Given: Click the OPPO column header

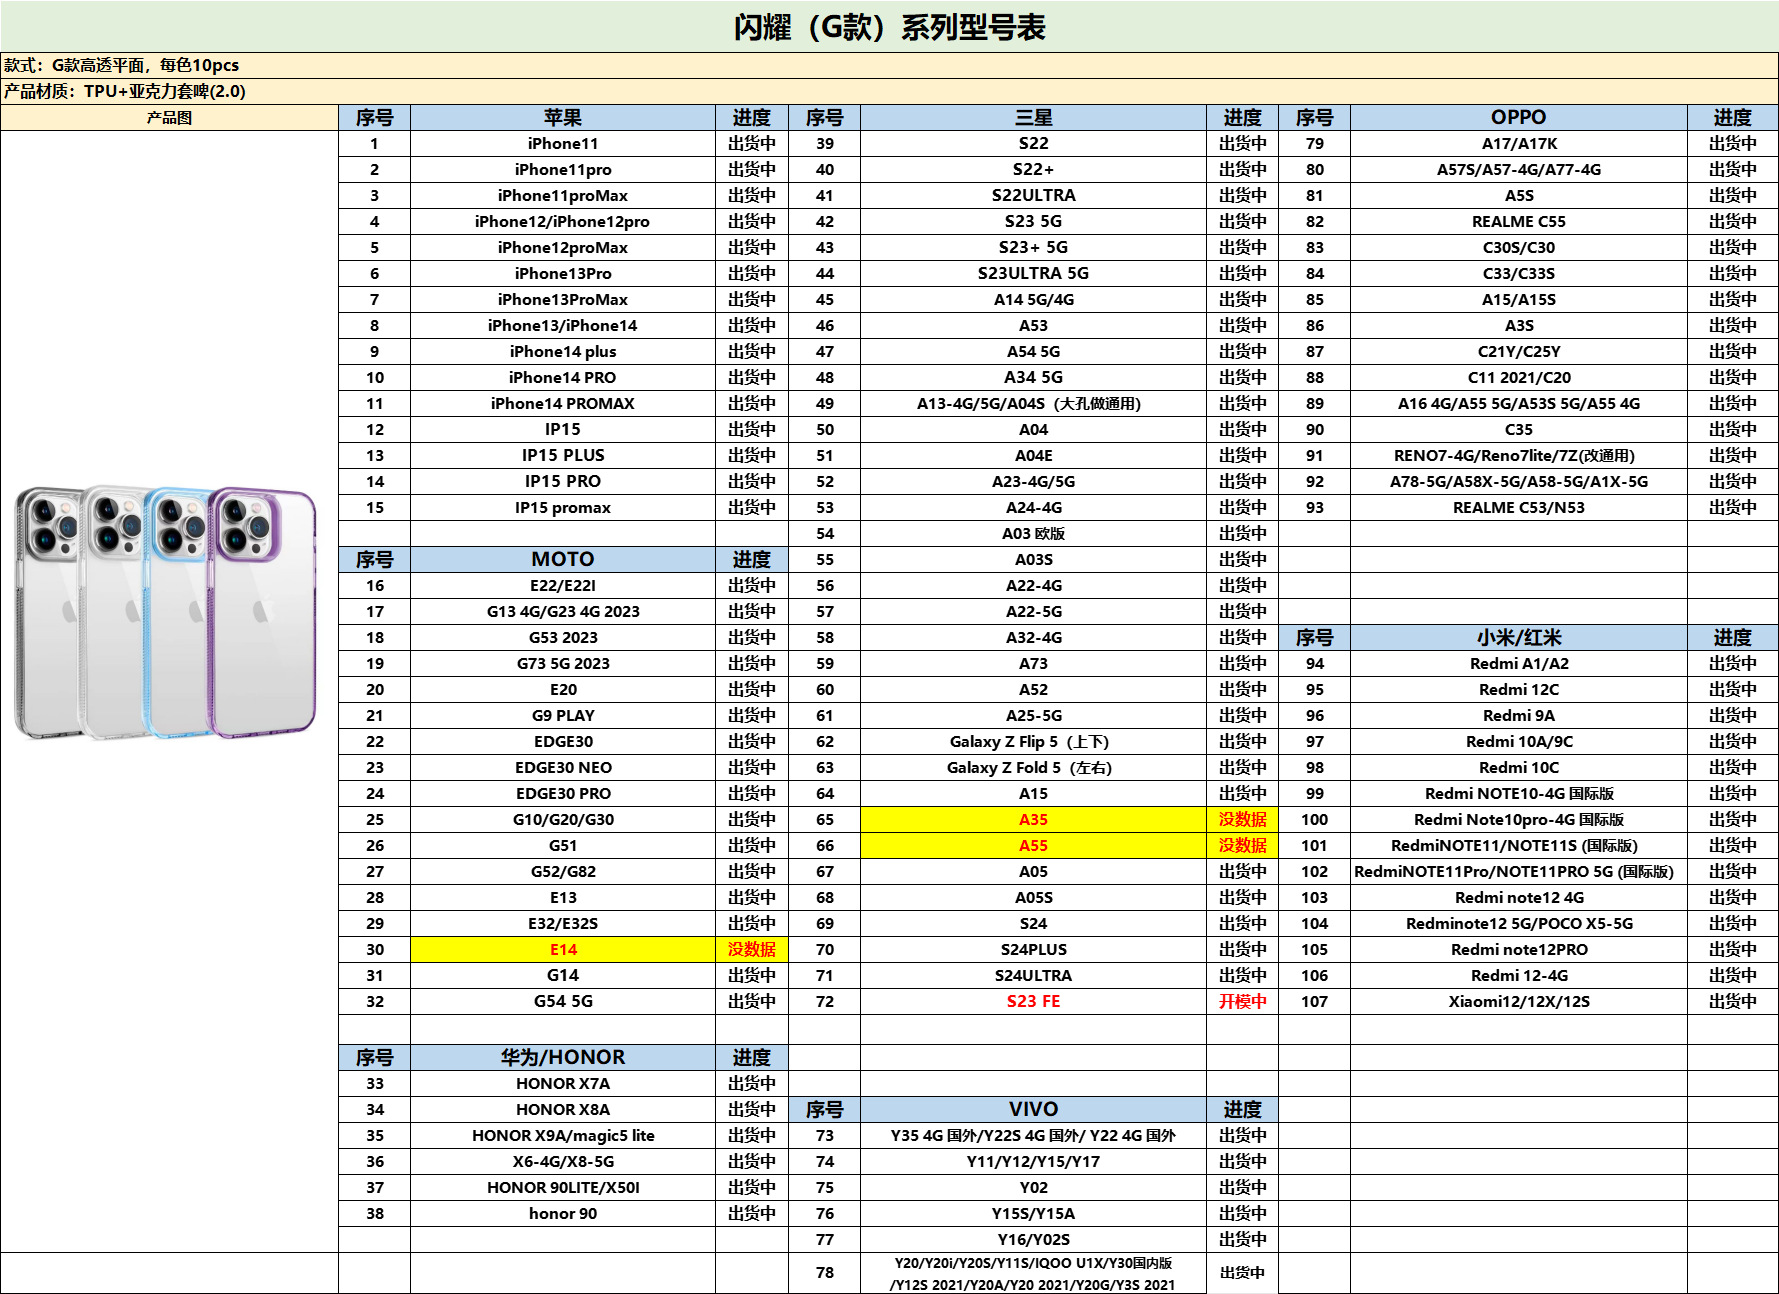Looking at the screenshot, I should click(1519, 118).
